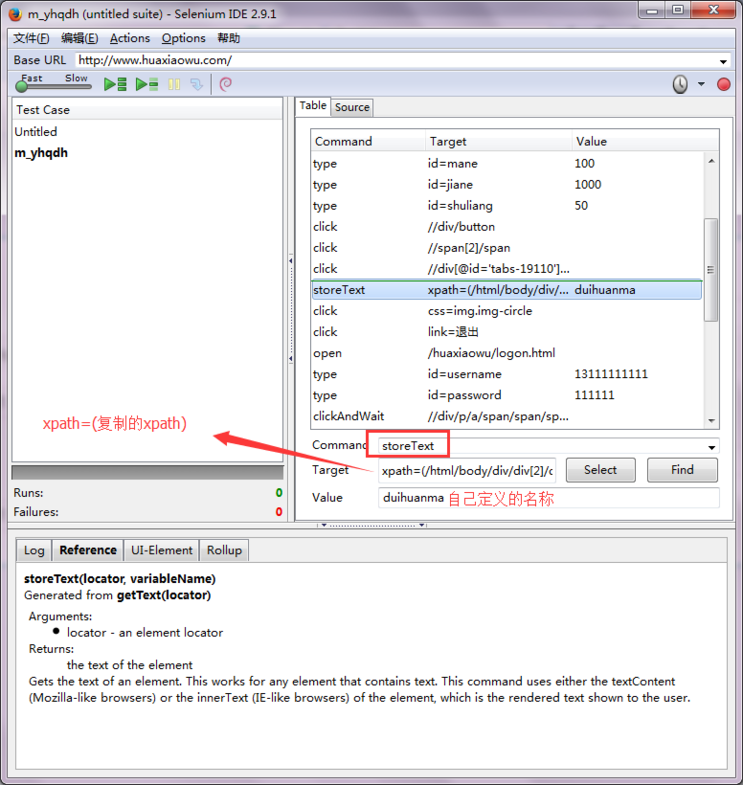Minimize the Selenium IDE window

point(652,11)
